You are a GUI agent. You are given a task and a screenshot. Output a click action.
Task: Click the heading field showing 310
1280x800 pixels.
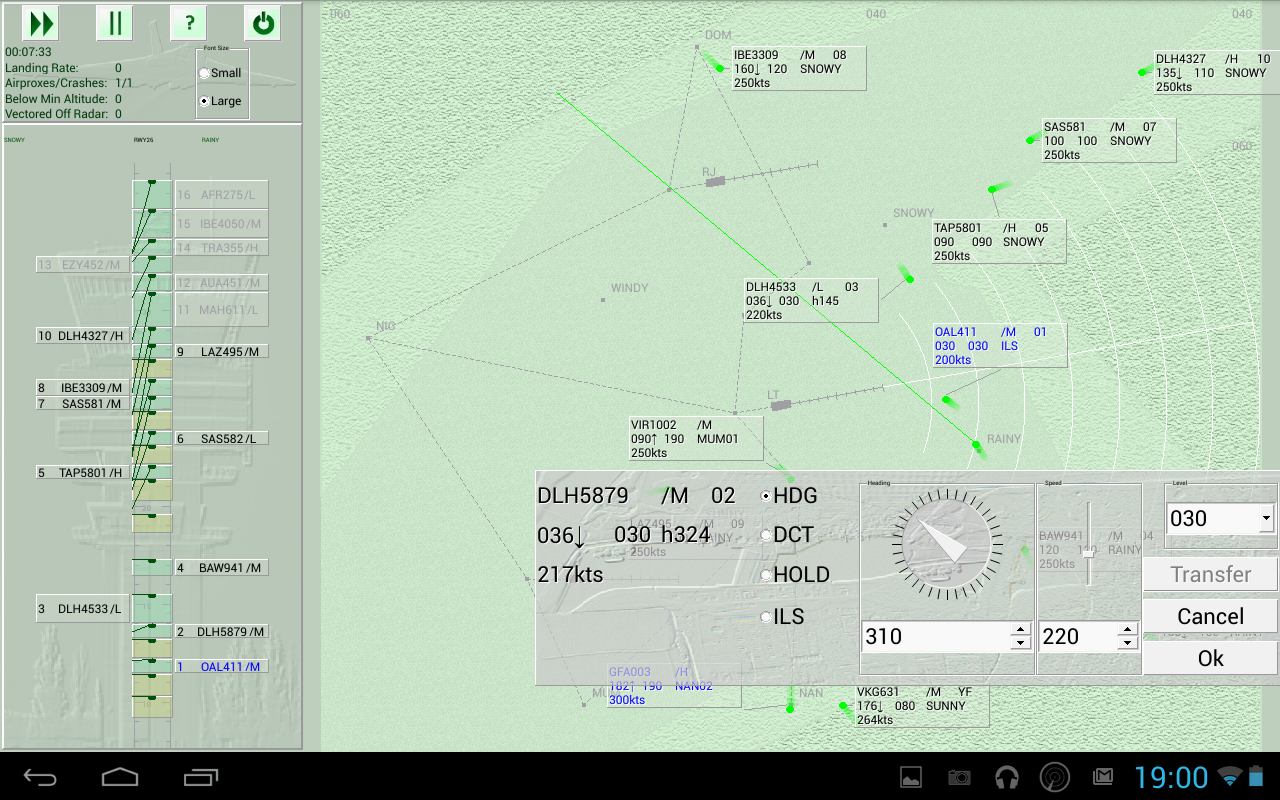click(x=936, y=637)
